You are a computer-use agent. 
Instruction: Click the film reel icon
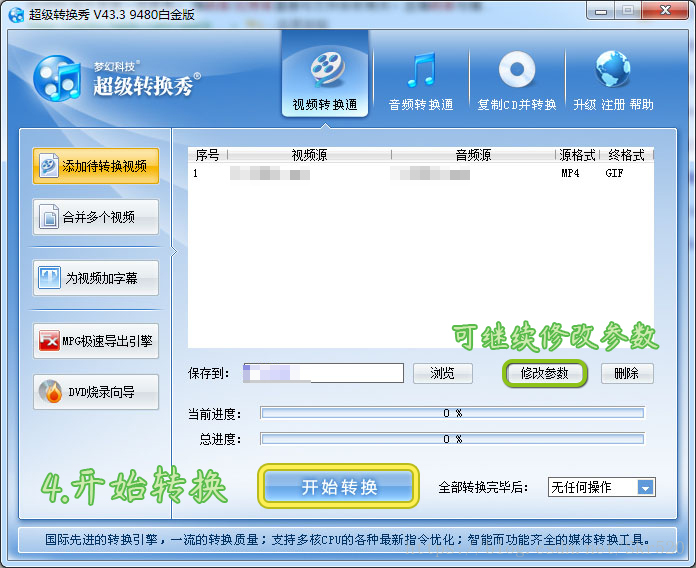pos(328,69)
